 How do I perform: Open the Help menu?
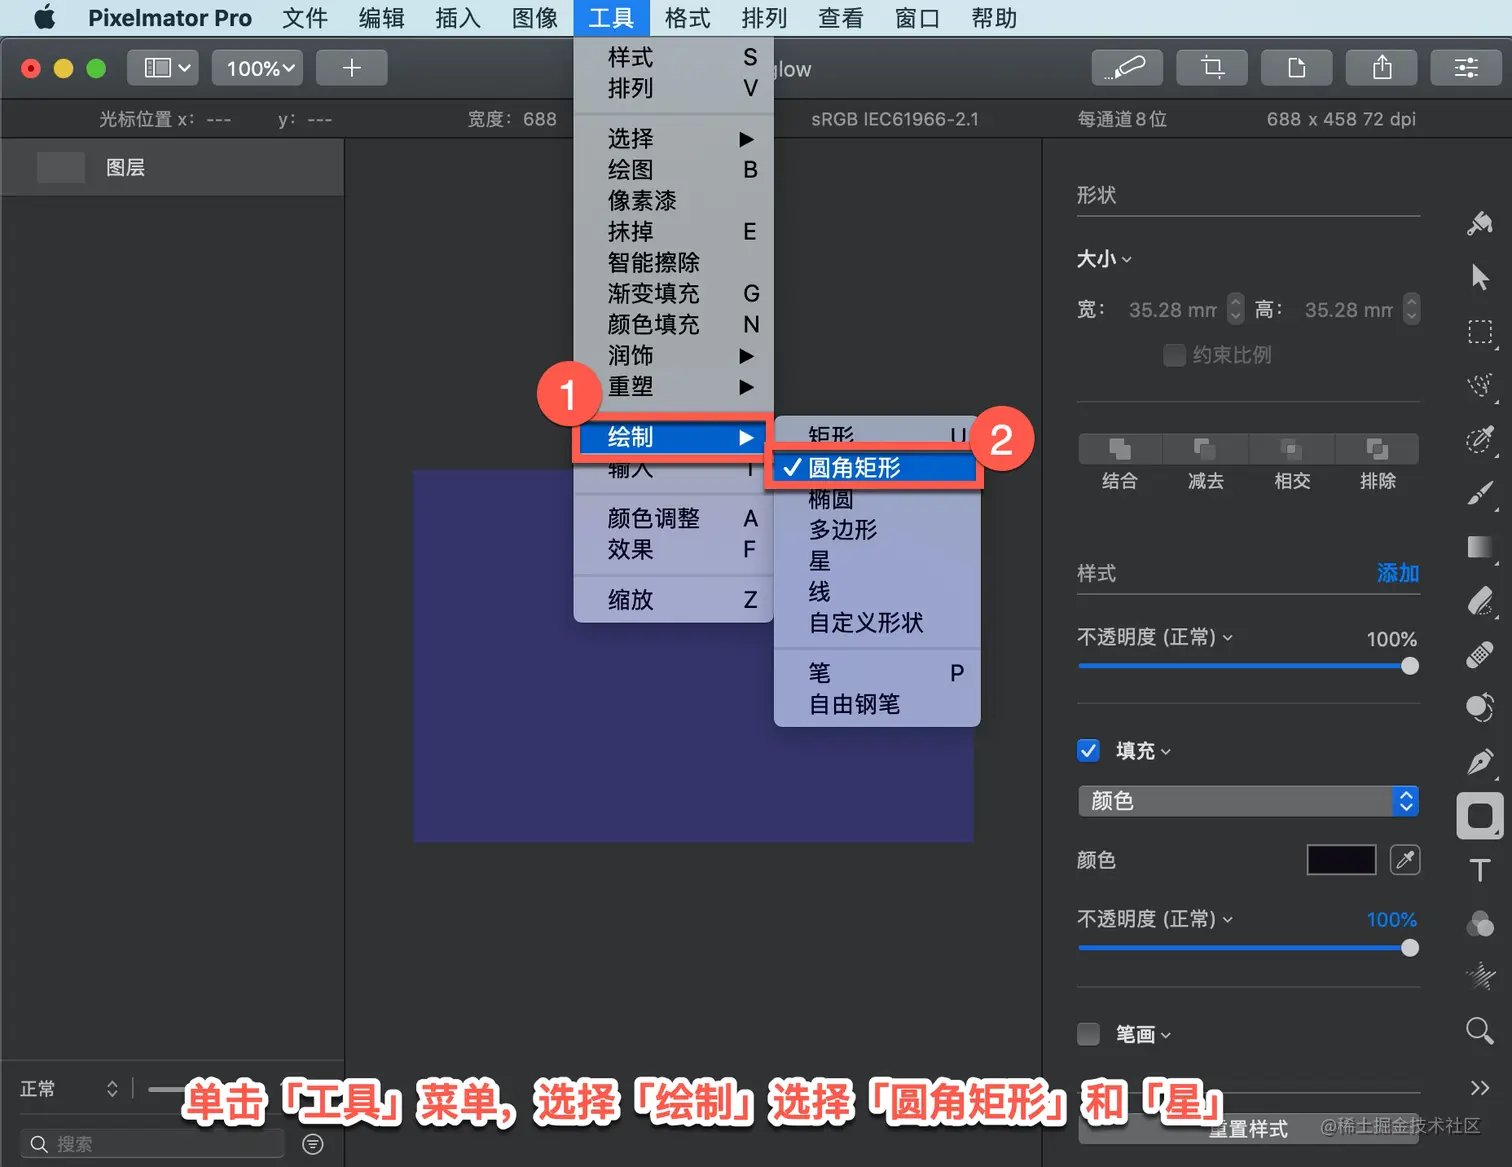click(994, 18)
